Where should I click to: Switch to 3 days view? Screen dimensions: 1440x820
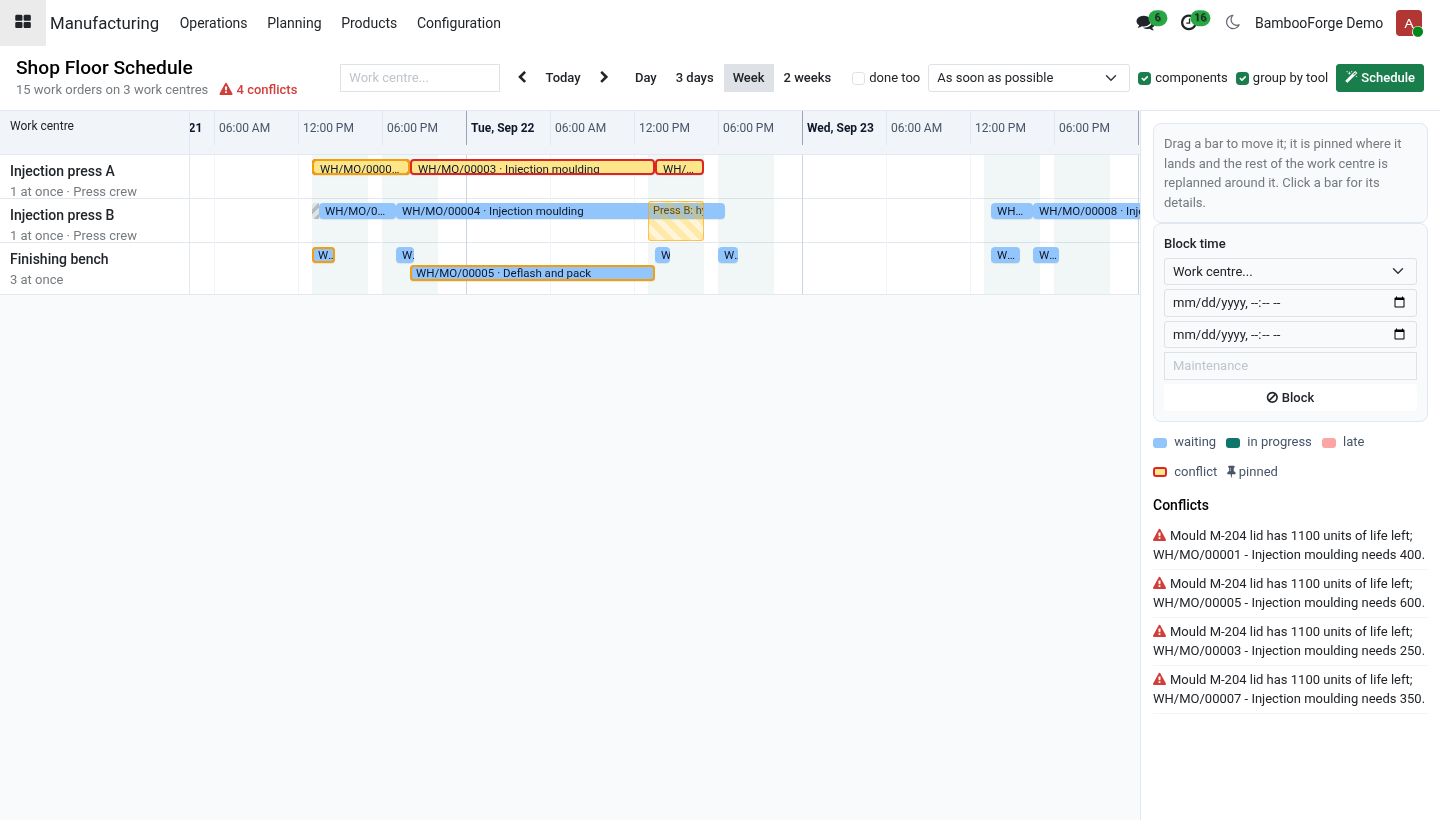[694, 78]
